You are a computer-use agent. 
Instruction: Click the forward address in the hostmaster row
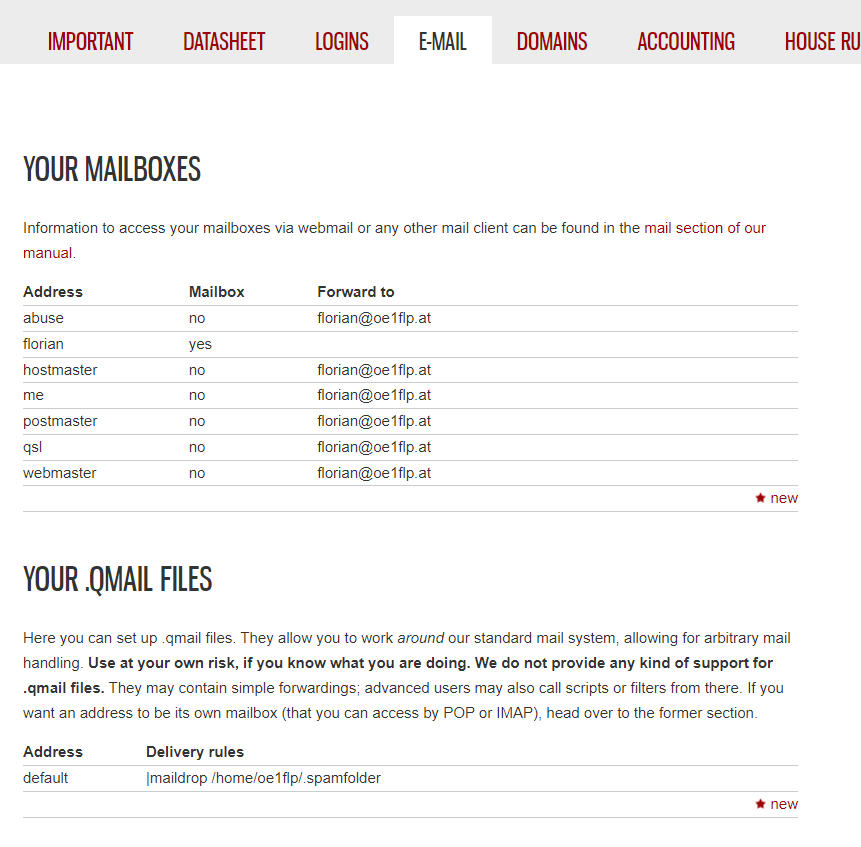[x=374, y=370]
